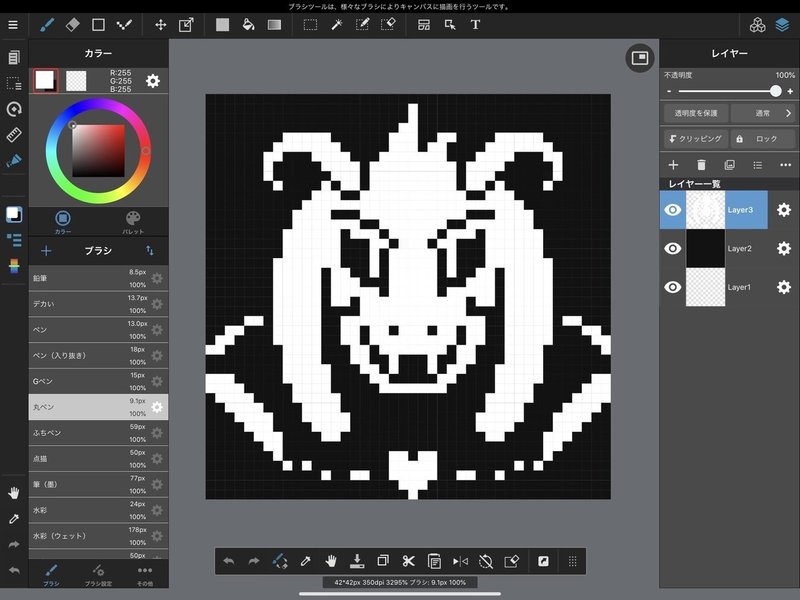Select the Fill rectangle tool
The width and height of the screenshot is (800, 600).
click(x=222, y=24)
